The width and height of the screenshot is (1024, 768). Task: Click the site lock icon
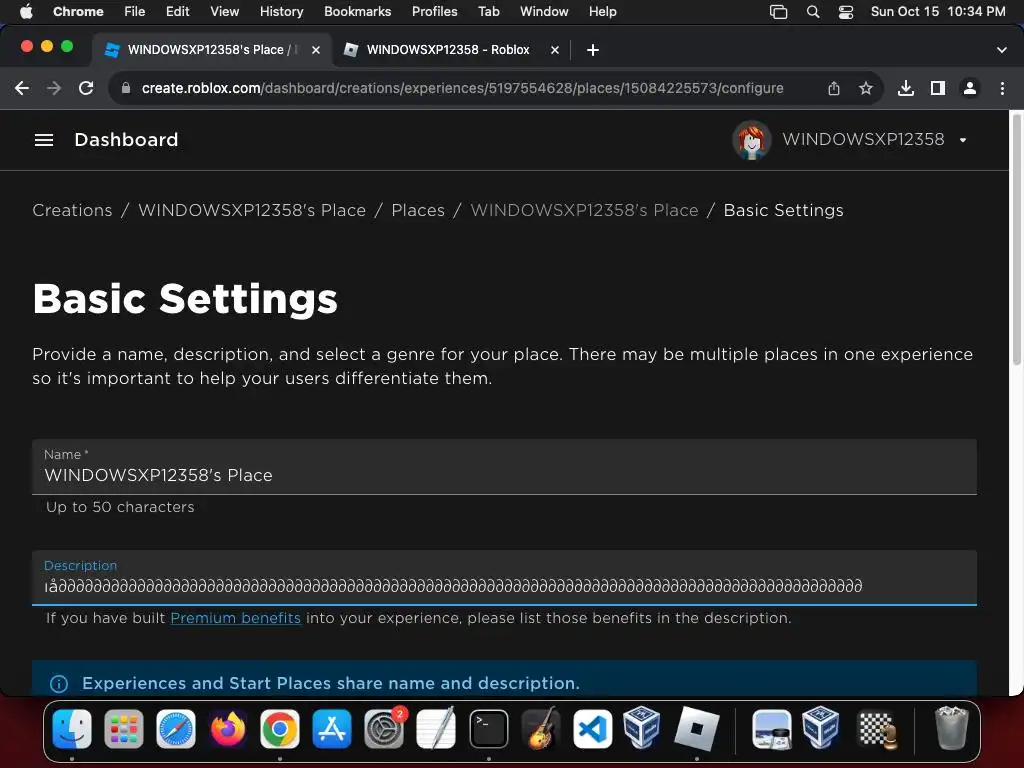click(126, 88)
